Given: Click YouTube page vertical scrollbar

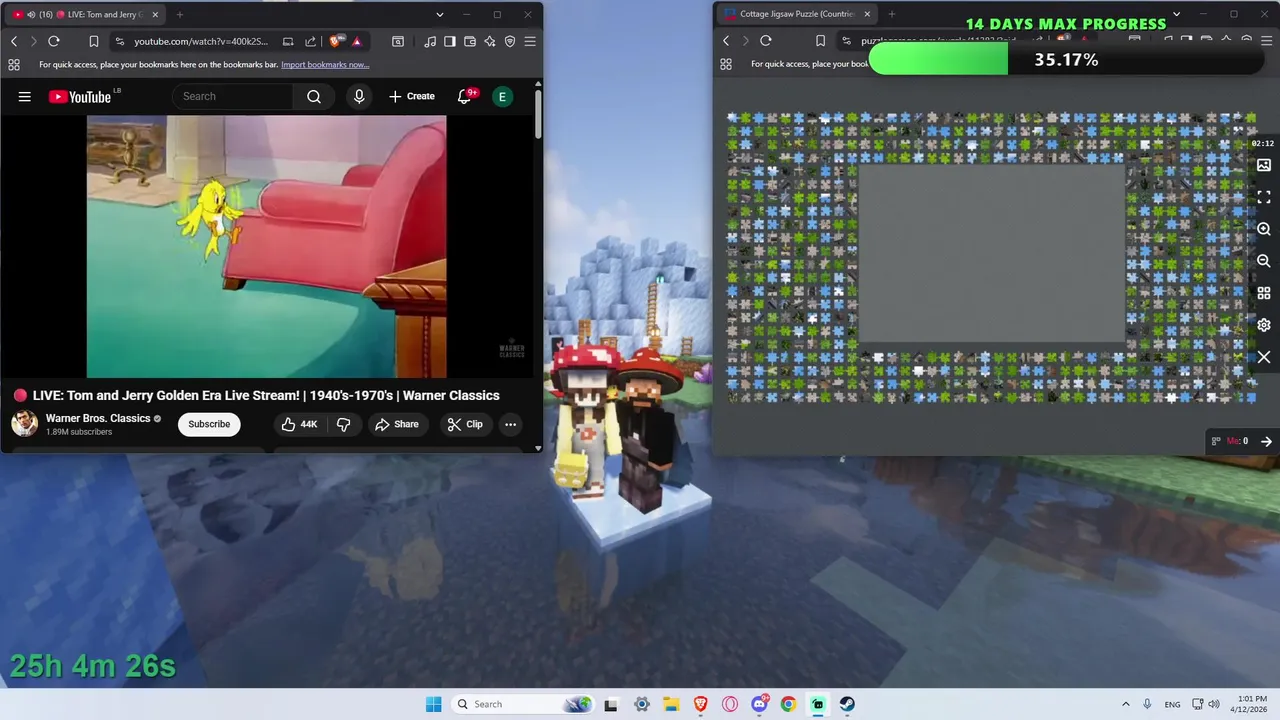Looking at the screenshot, I should 538,115.
